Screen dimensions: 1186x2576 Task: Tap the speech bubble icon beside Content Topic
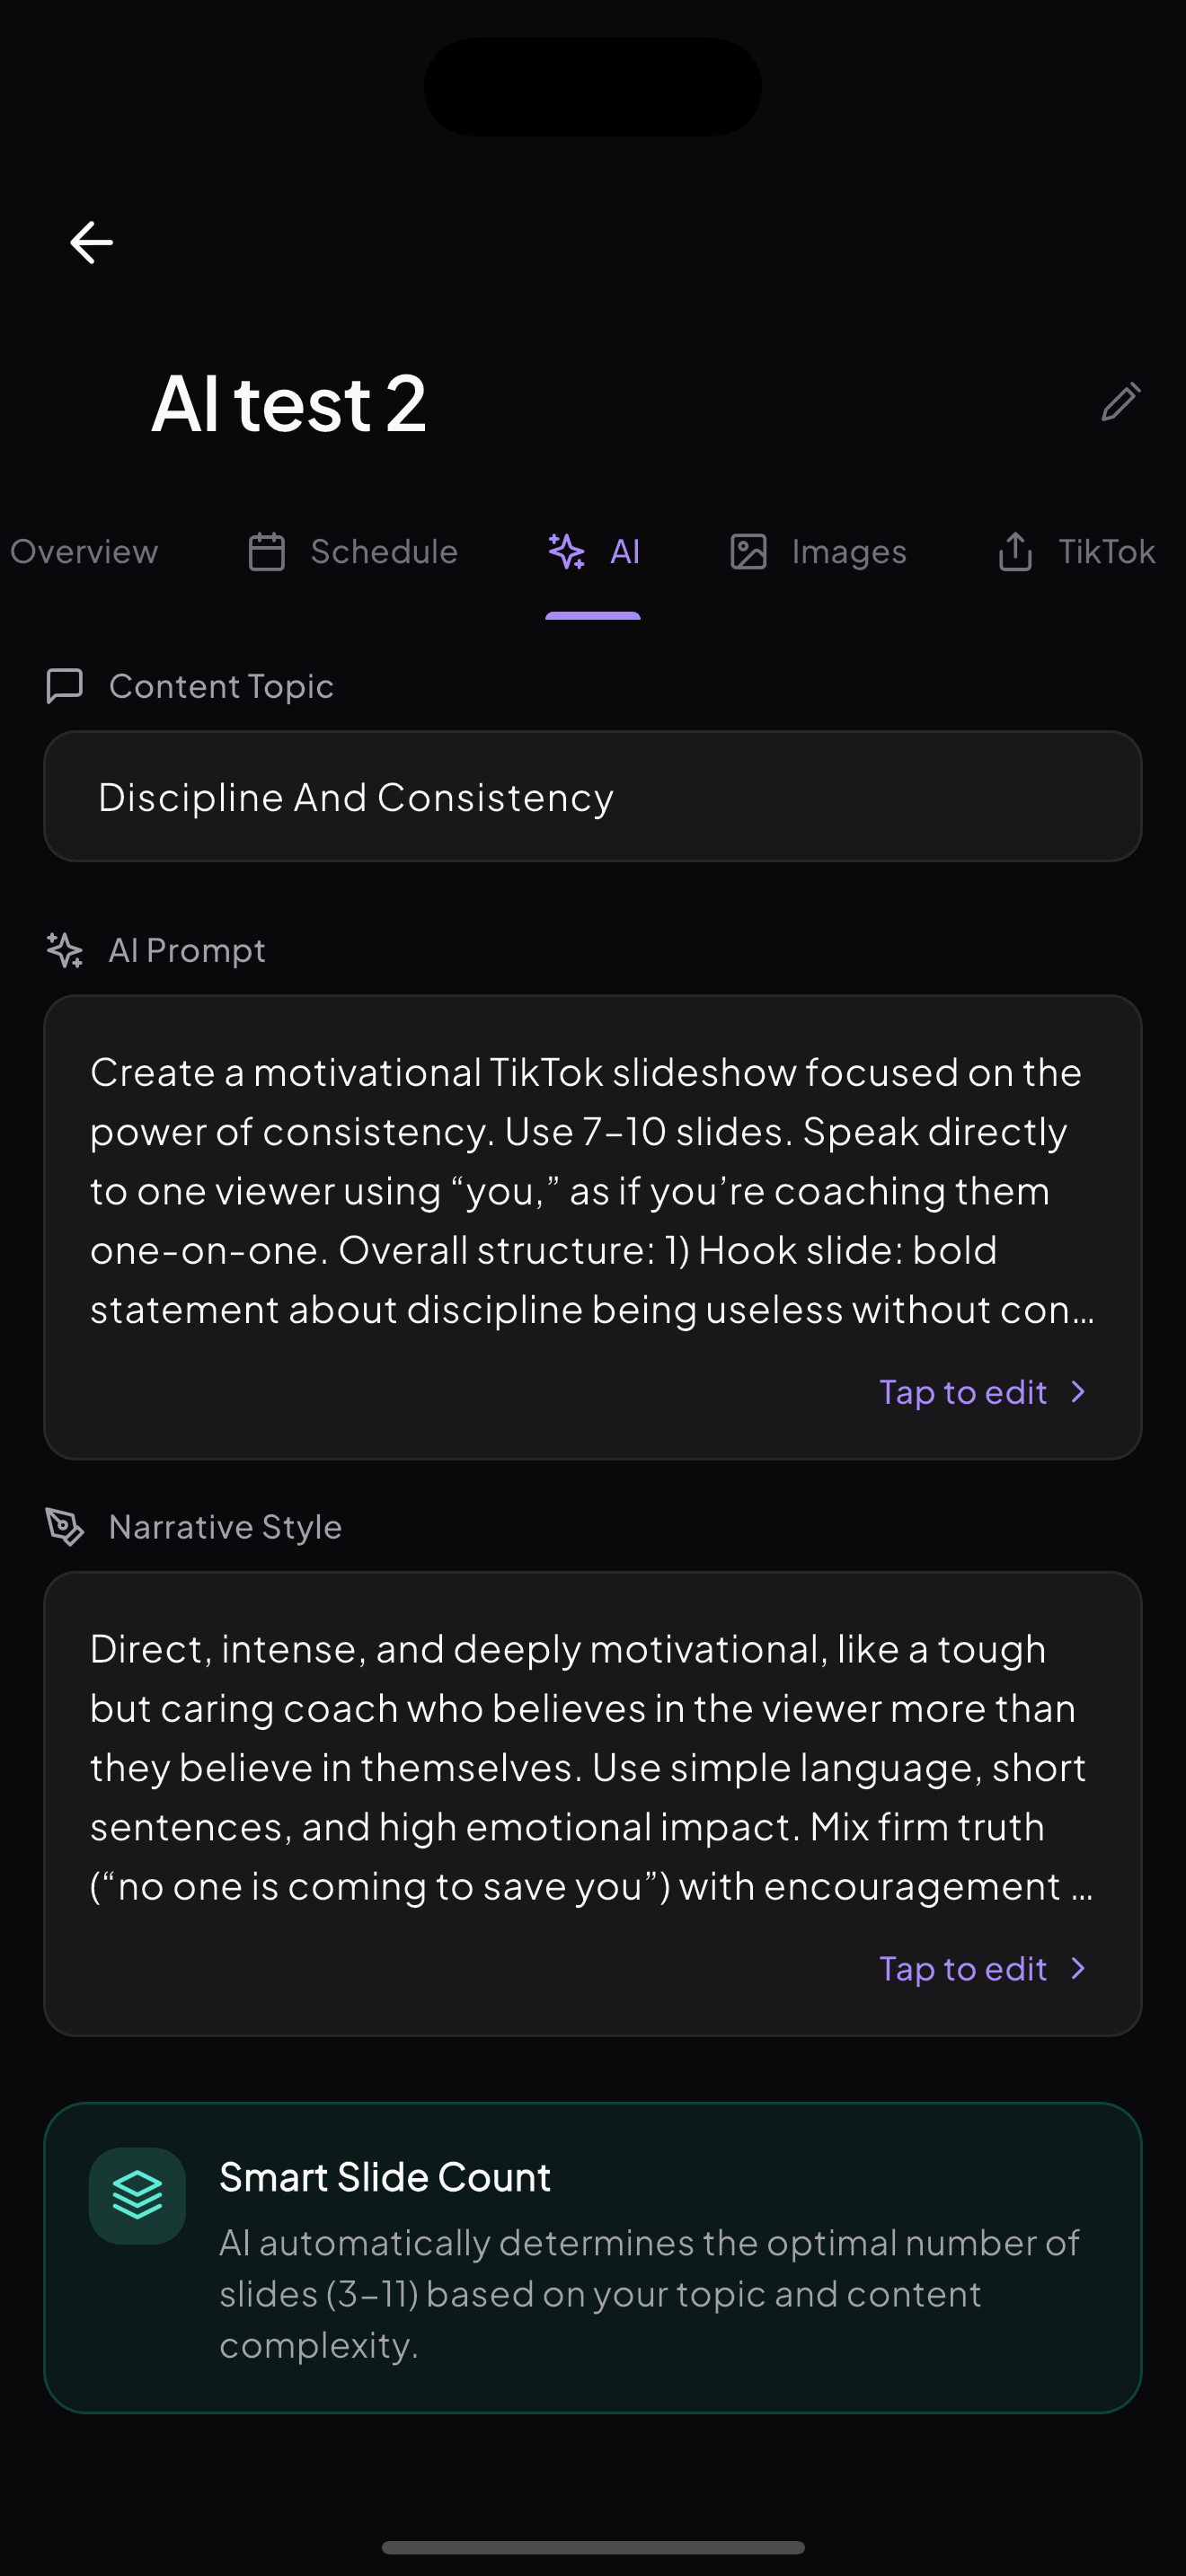coord(64,686)
